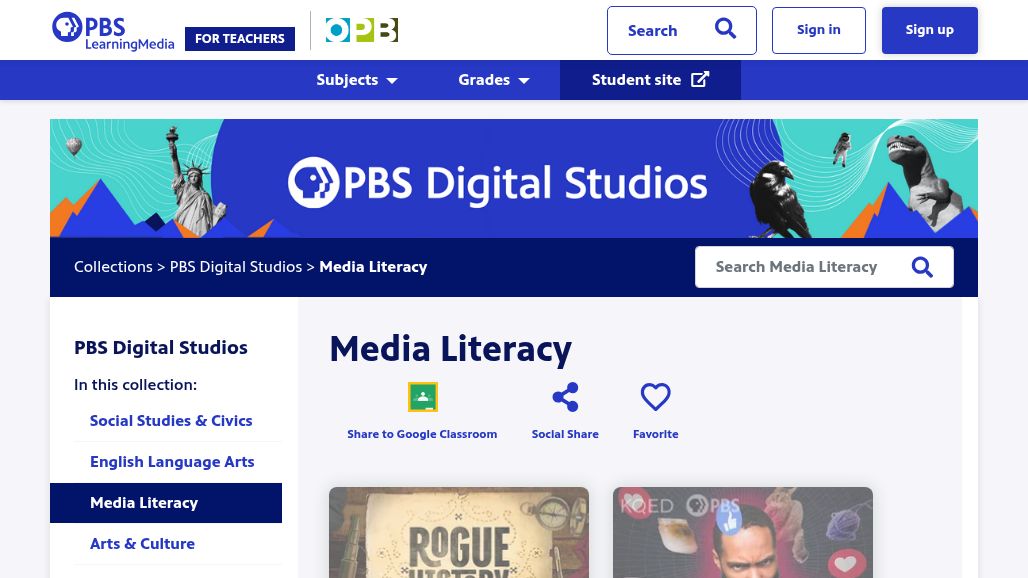Click the PBS Digital Studios banner
The height and width of the screenshot is (578, 1028).
(x=514, y=178)
